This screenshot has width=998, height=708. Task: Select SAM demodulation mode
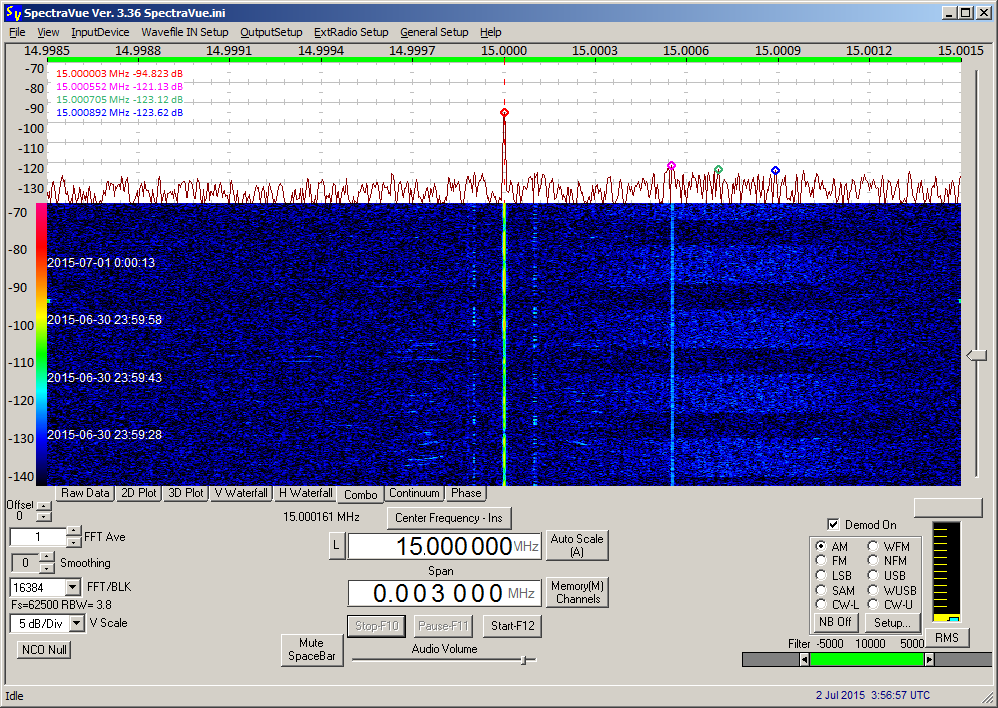821,590
